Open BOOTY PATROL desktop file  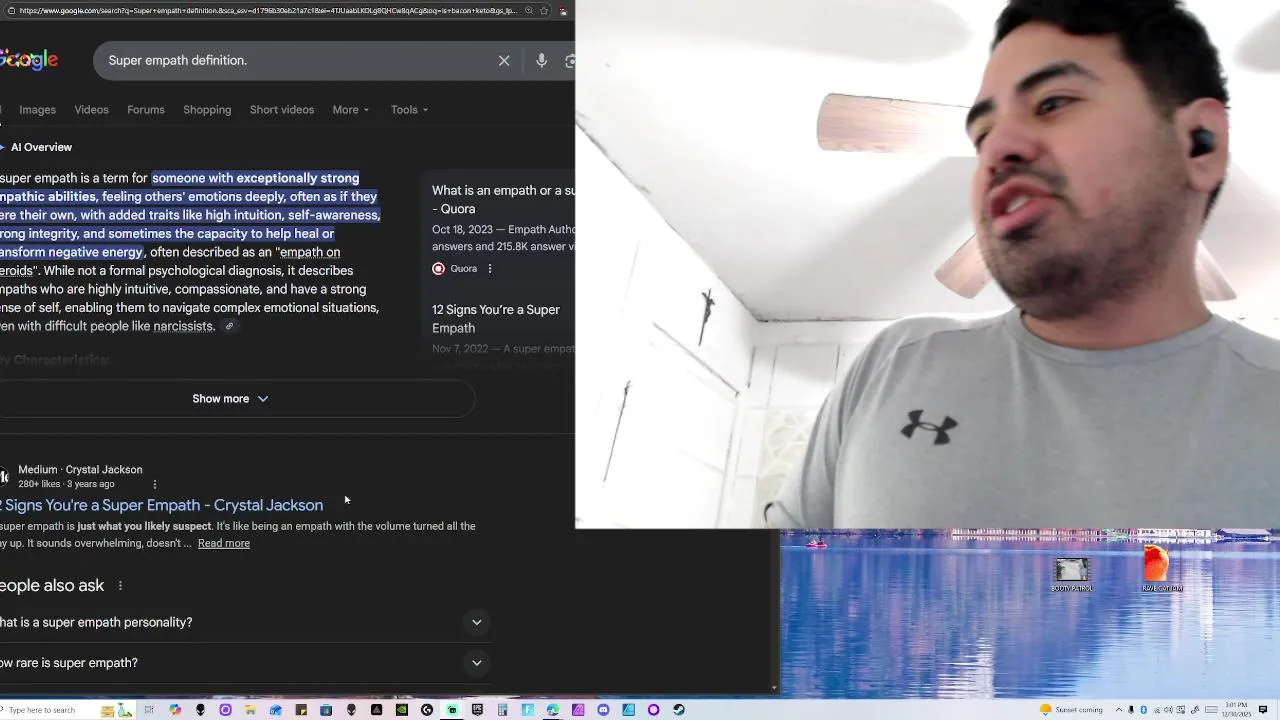(1071, 575)
